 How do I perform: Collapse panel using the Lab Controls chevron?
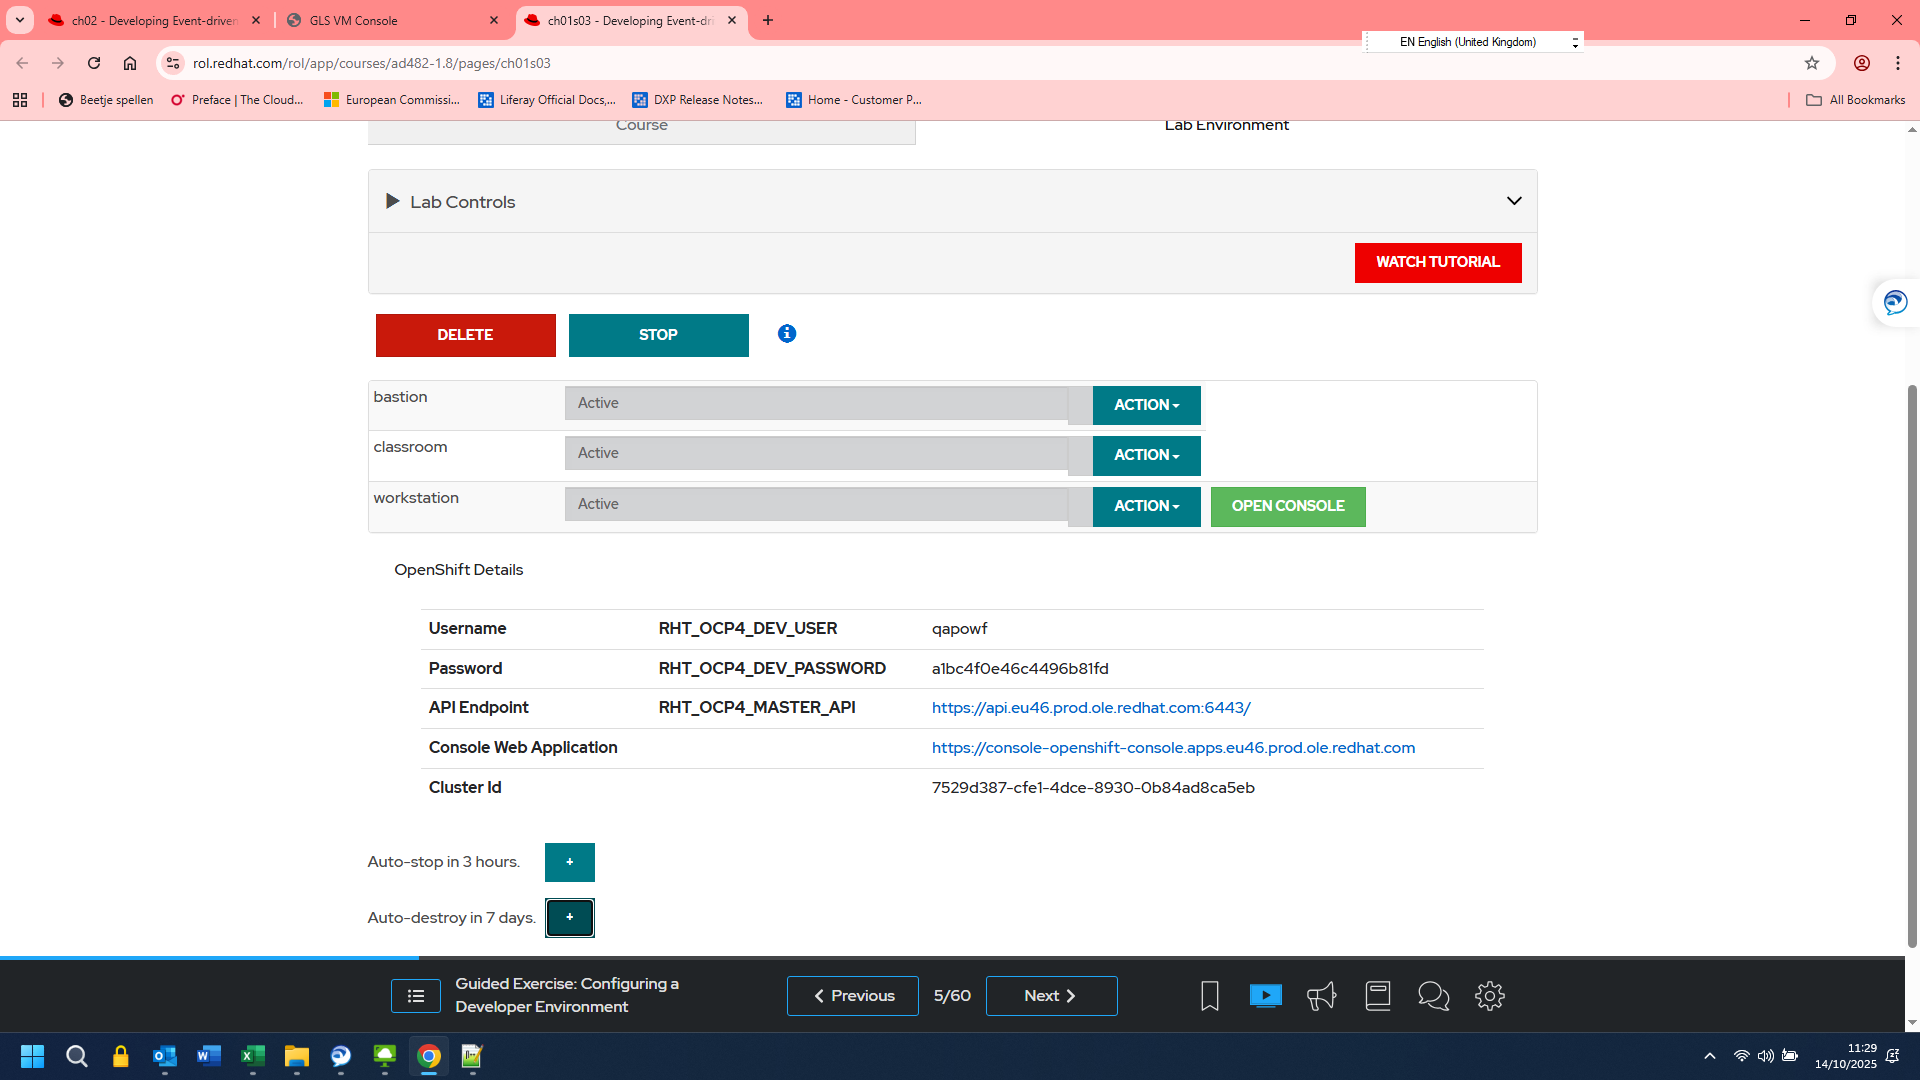click(1514, 201)
